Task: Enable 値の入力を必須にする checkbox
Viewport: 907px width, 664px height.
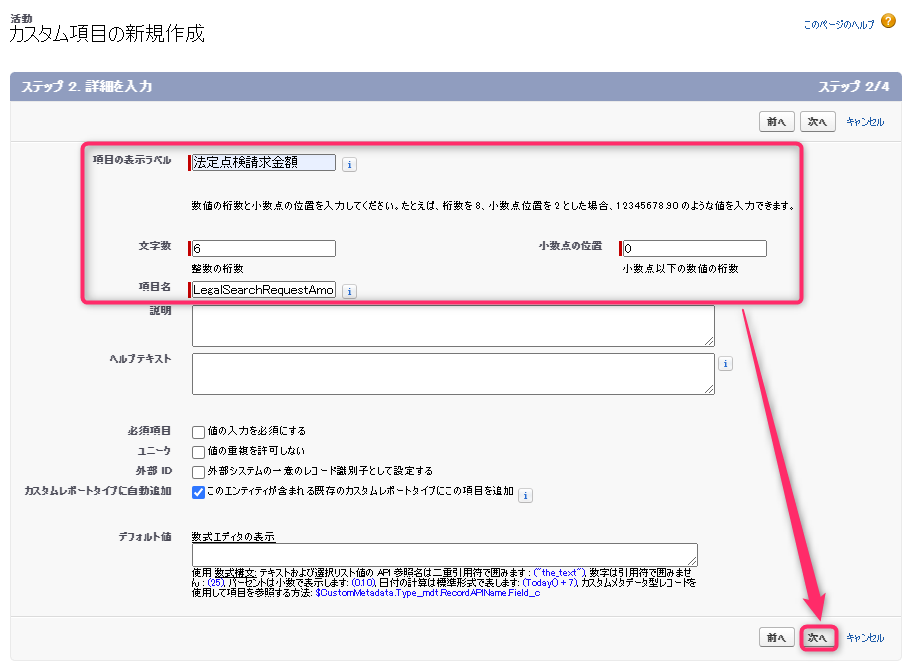Action: [198, 431]
